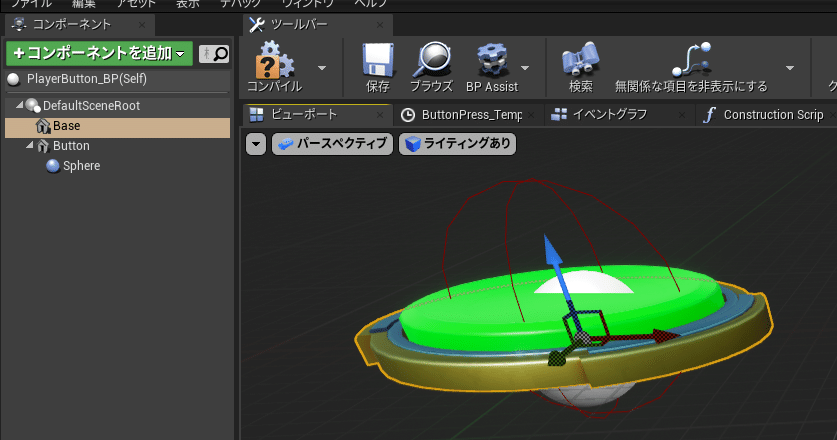Viewport: 837px width, 440px height.
Task: Close the Components panel tab
Action: click(141, 25)
